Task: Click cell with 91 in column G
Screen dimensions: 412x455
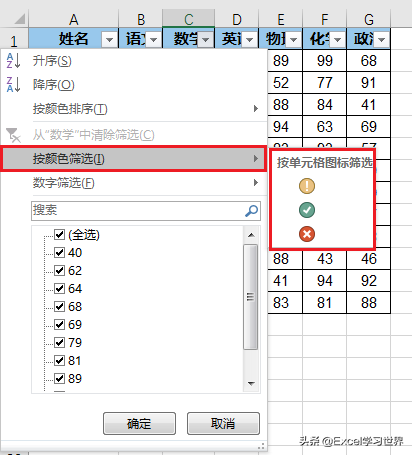Action: pos(369,83)
